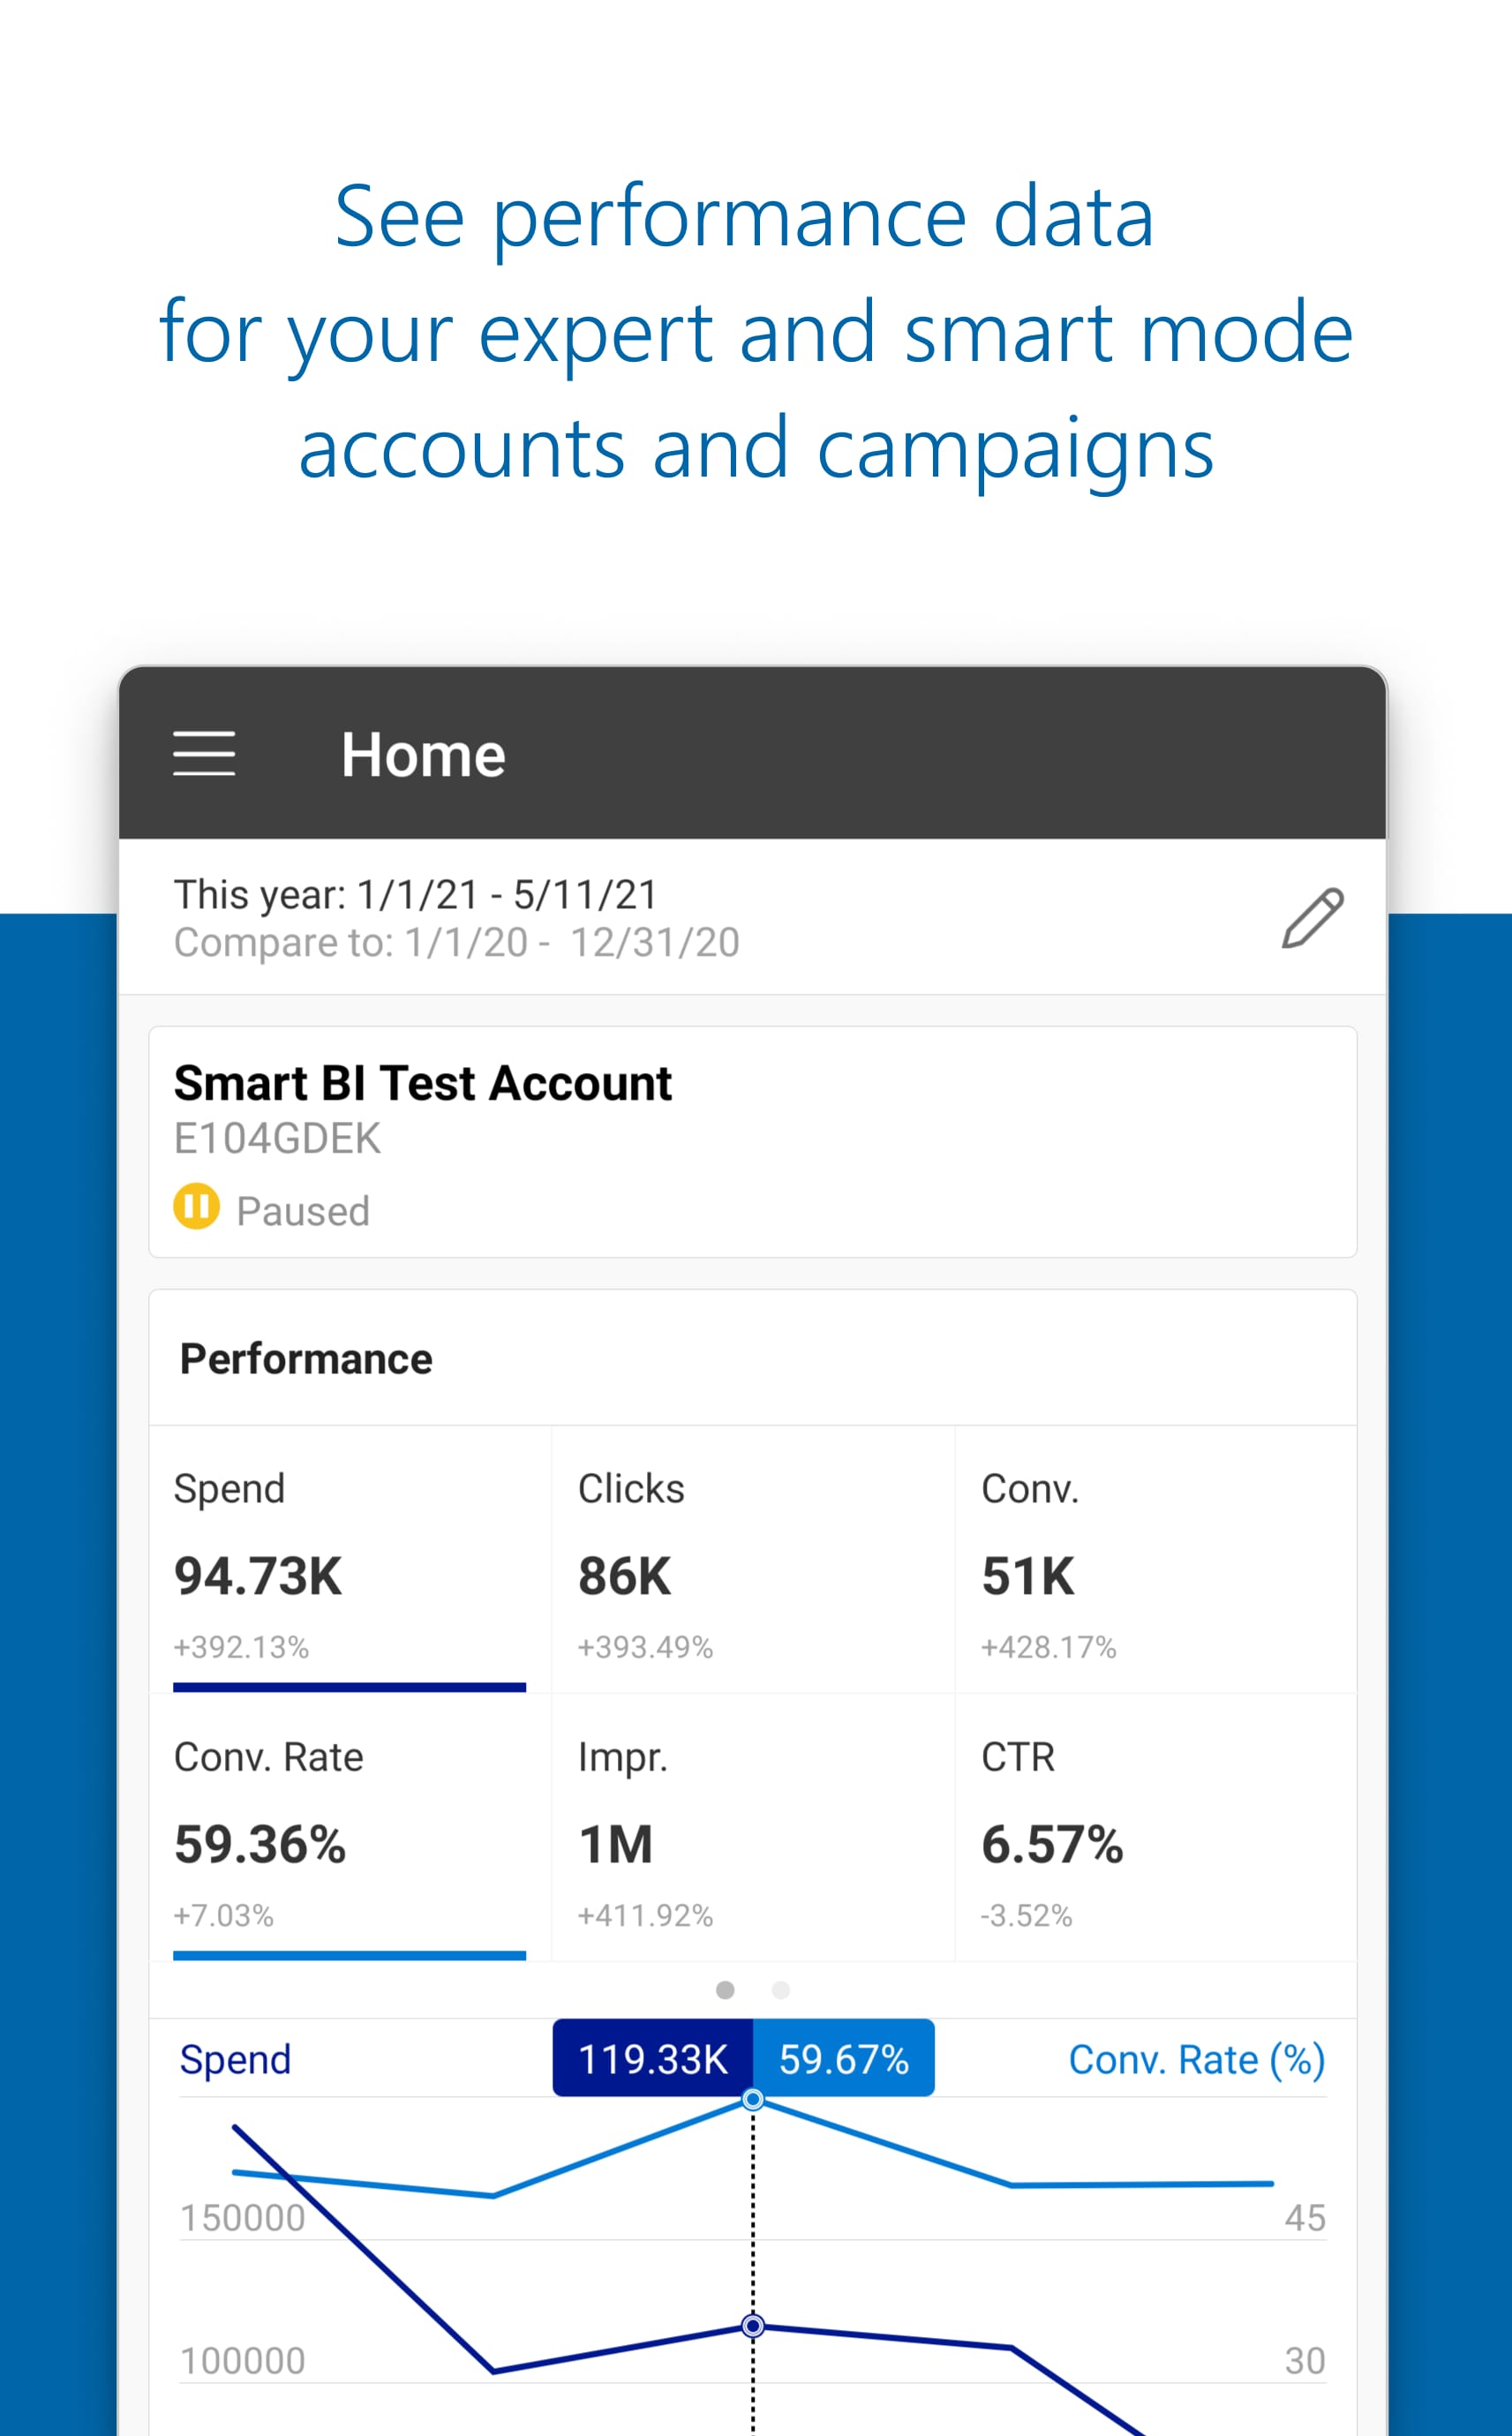Toggle the first carousel page indicator

[724, 1990]
